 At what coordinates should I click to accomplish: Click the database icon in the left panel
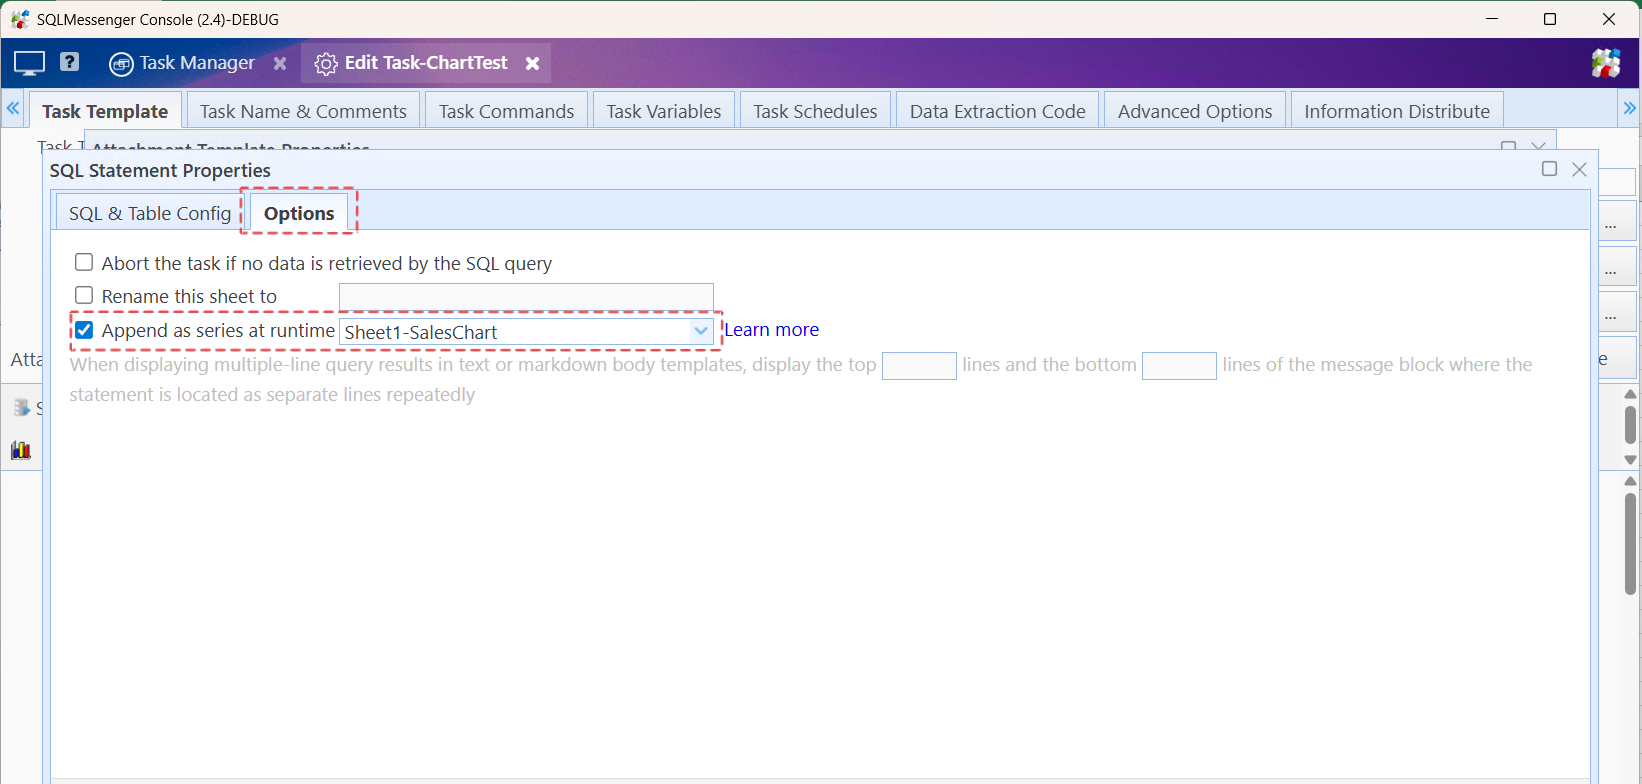point(21,407)
